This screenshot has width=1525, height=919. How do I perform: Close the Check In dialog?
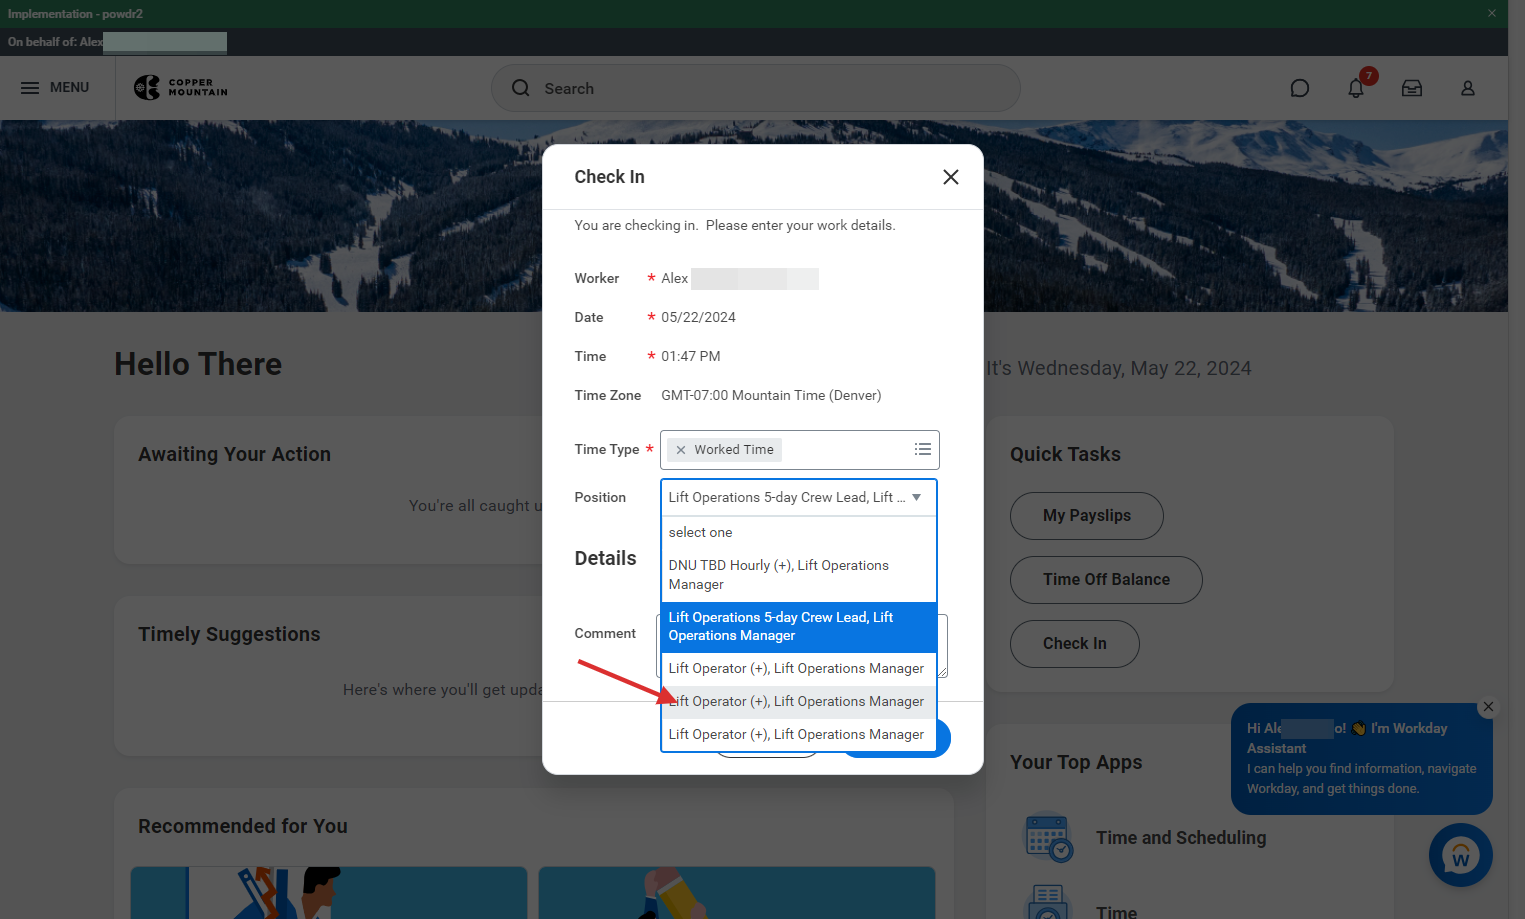coord(951,177)
